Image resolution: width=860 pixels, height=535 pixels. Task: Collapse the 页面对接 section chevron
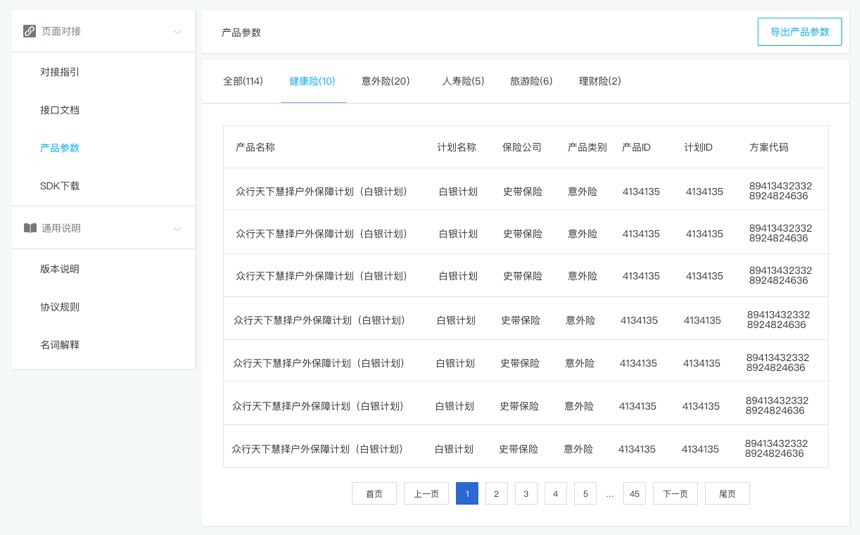[x=177, y=32]
